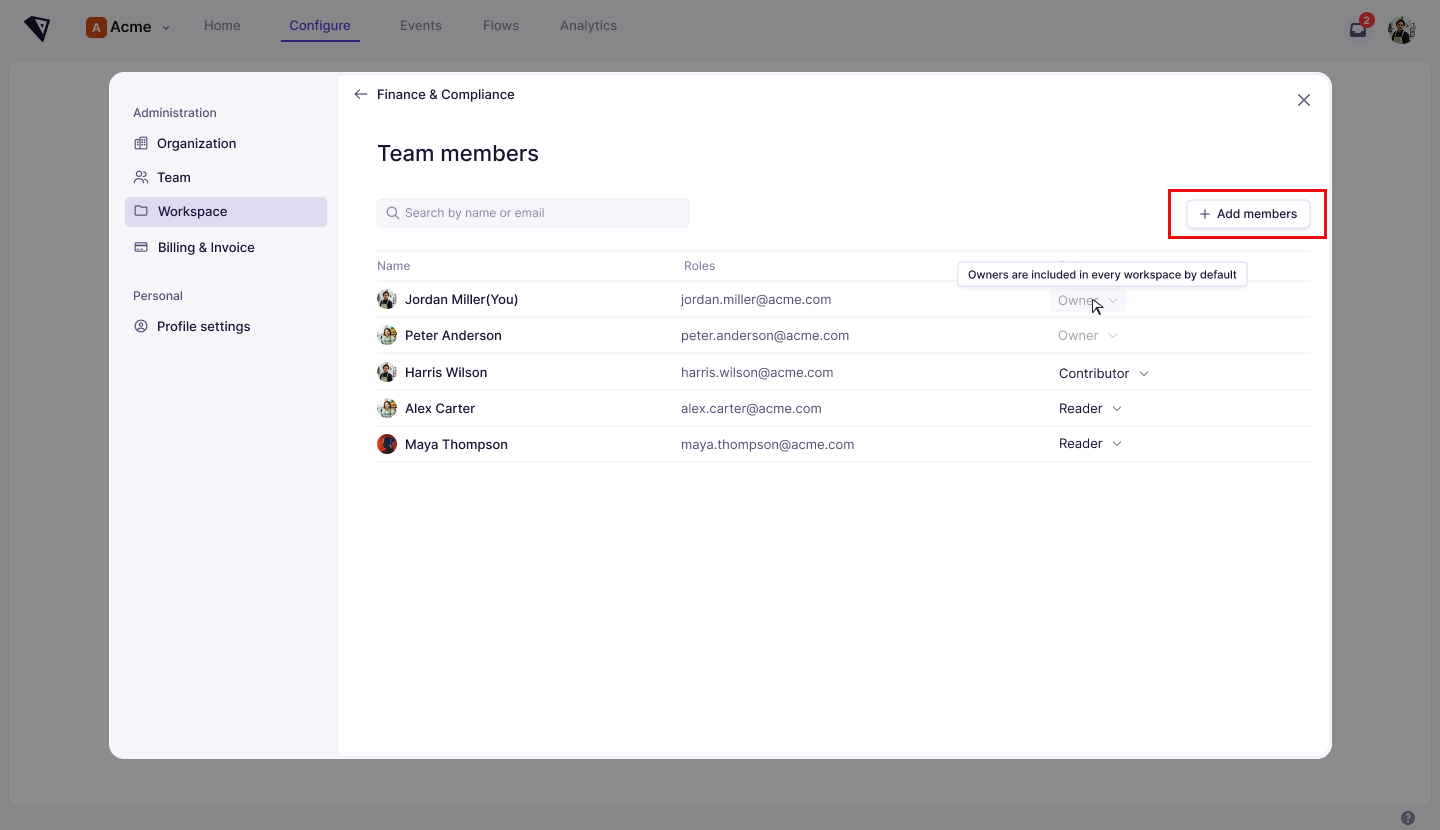
Task: Click the Name column header
Action: pyautogui.click(x=394, y=266)
